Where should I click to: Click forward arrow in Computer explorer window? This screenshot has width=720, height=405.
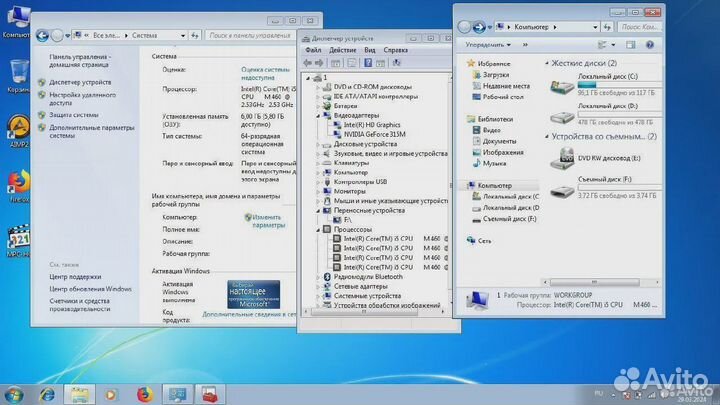478,27
